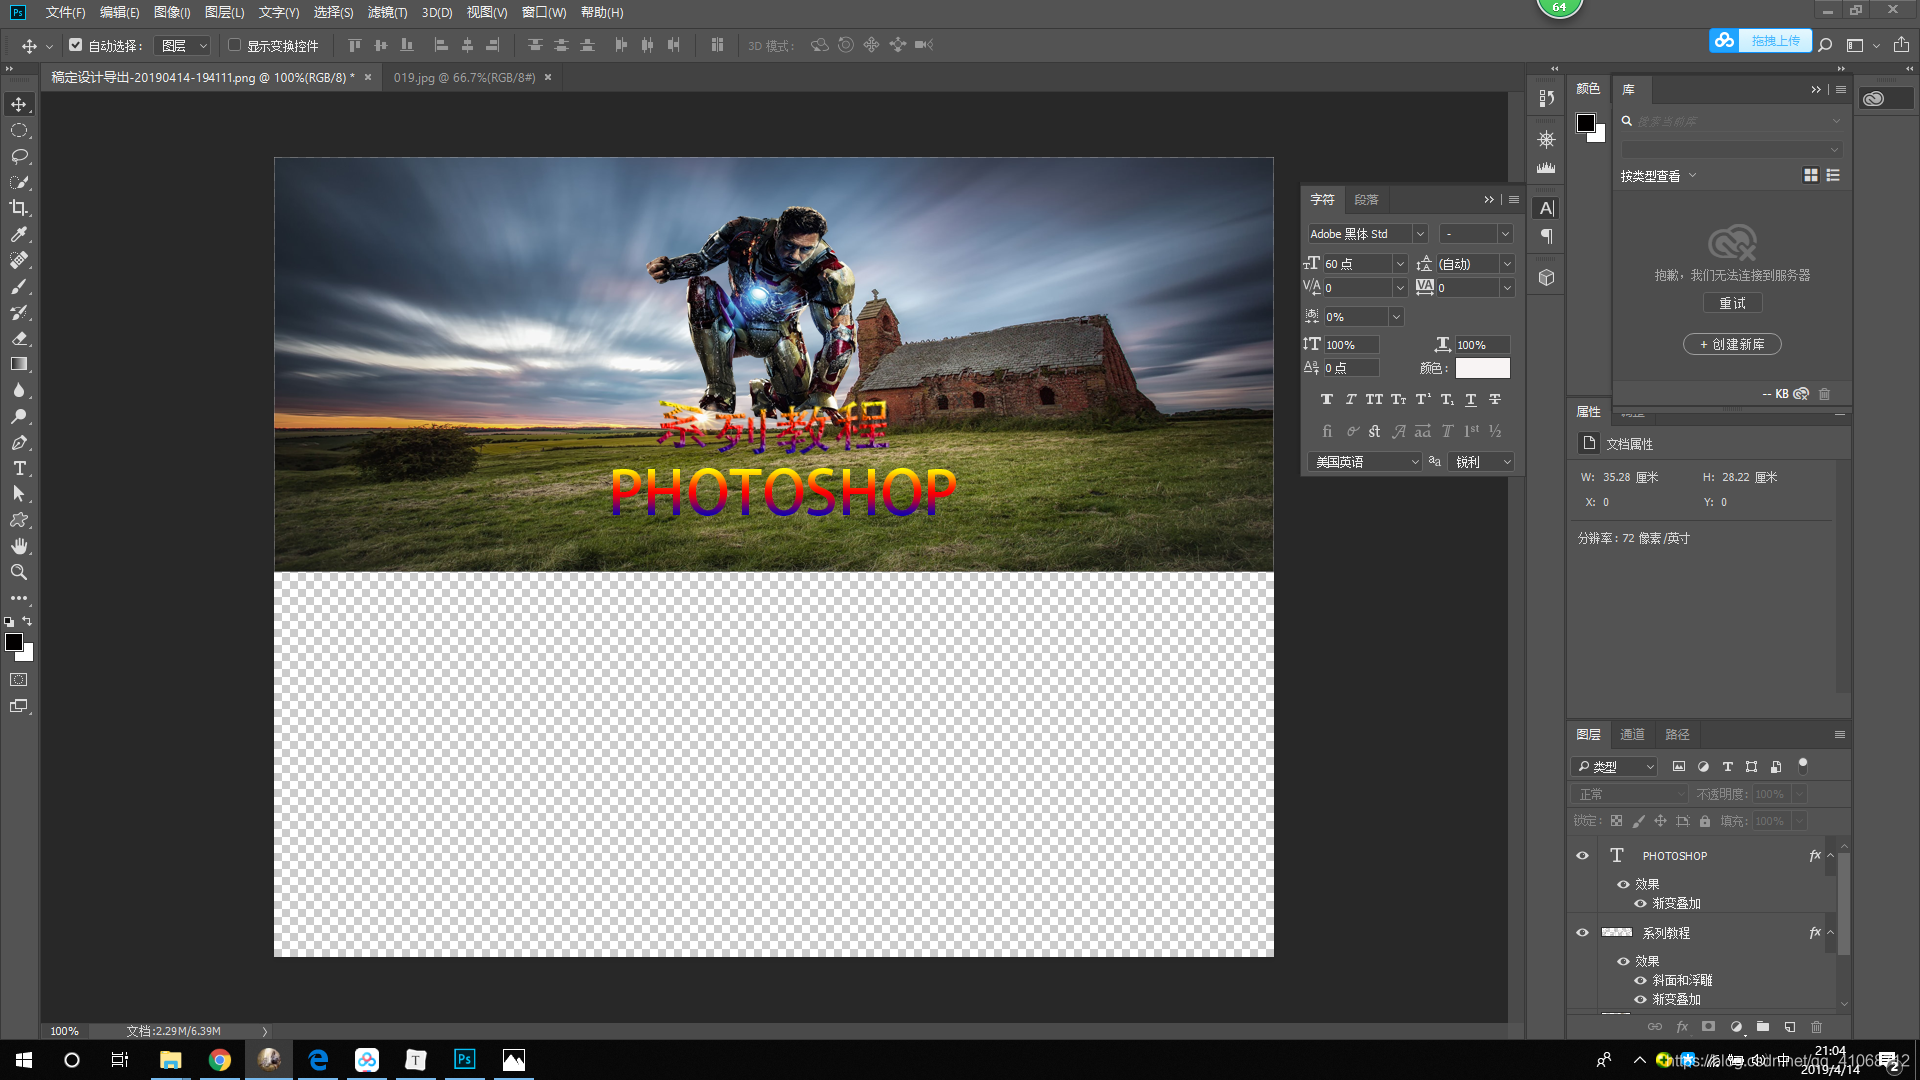Click the foreground color swatch in toolbox
This screenshot has width=1920, height=1080.
[14, 642]
